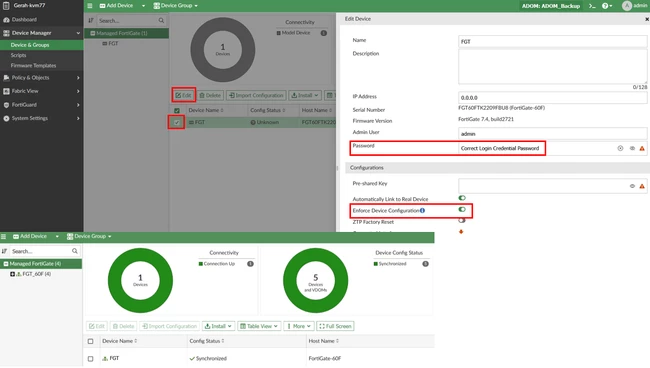
Task: Click the Full Screen button
Action: pyautogui.click(x=335, y=326)
